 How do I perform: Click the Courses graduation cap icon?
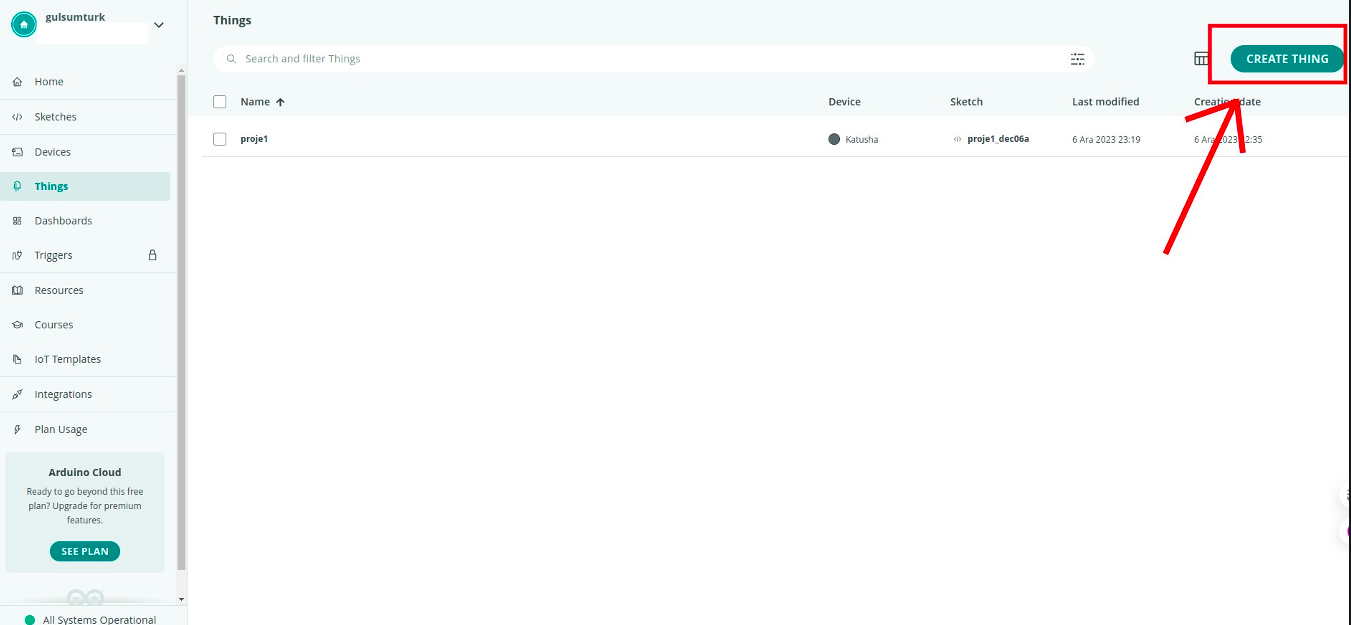click(17, 325)
